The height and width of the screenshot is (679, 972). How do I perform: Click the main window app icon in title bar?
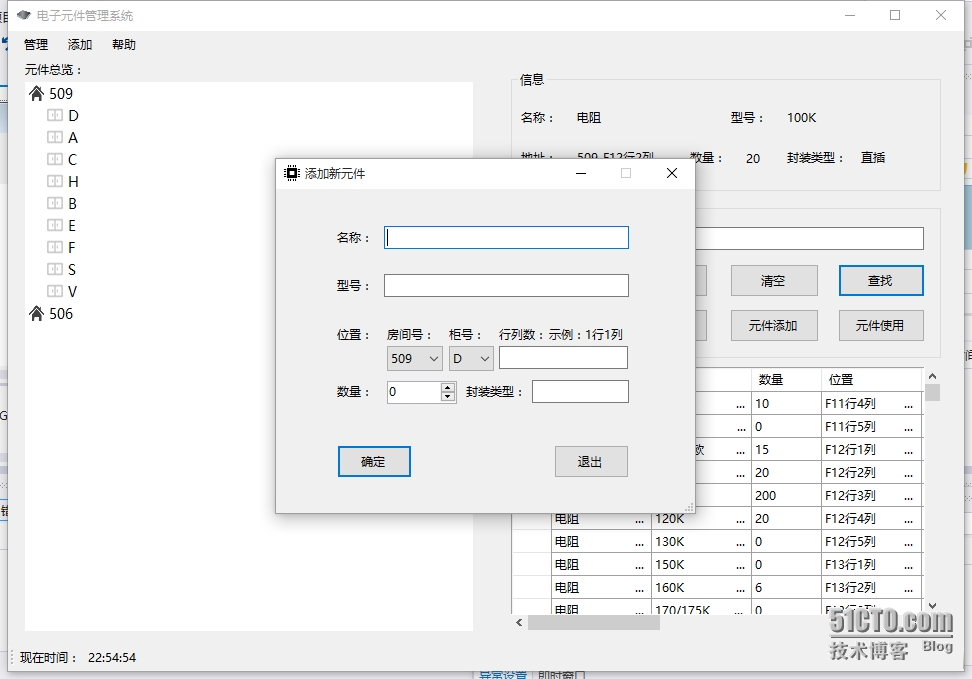24,15
